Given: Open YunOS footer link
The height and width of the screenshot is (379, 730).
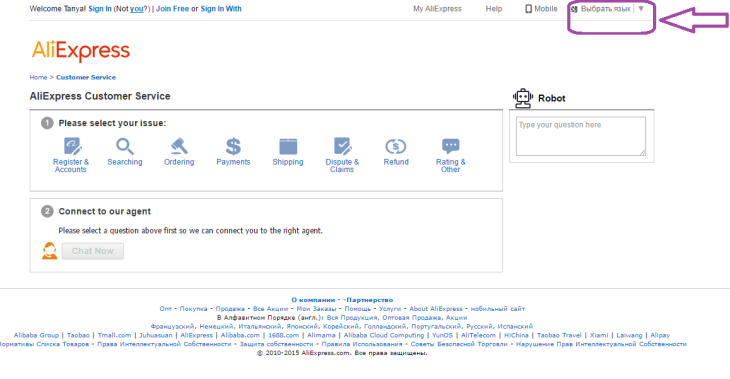Looking at the screenshot, I should [x=442, y=335].
